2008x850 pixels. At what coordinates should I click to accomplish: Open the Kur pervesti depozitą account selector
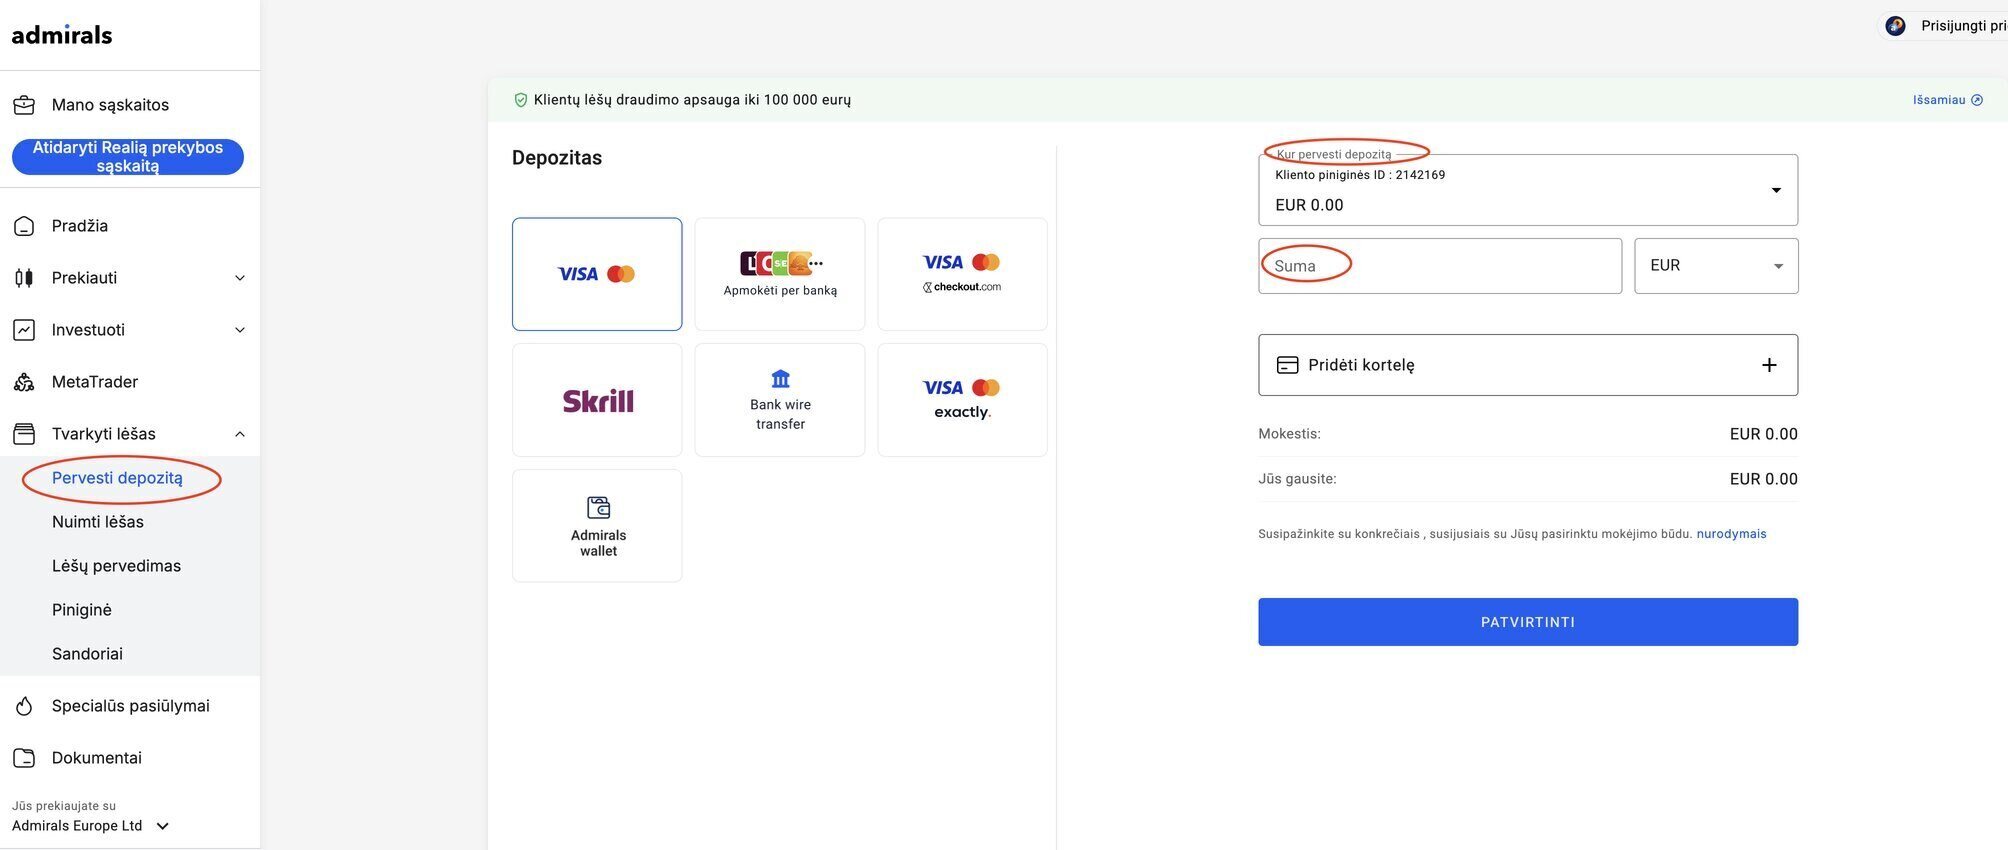[1528, 190]
